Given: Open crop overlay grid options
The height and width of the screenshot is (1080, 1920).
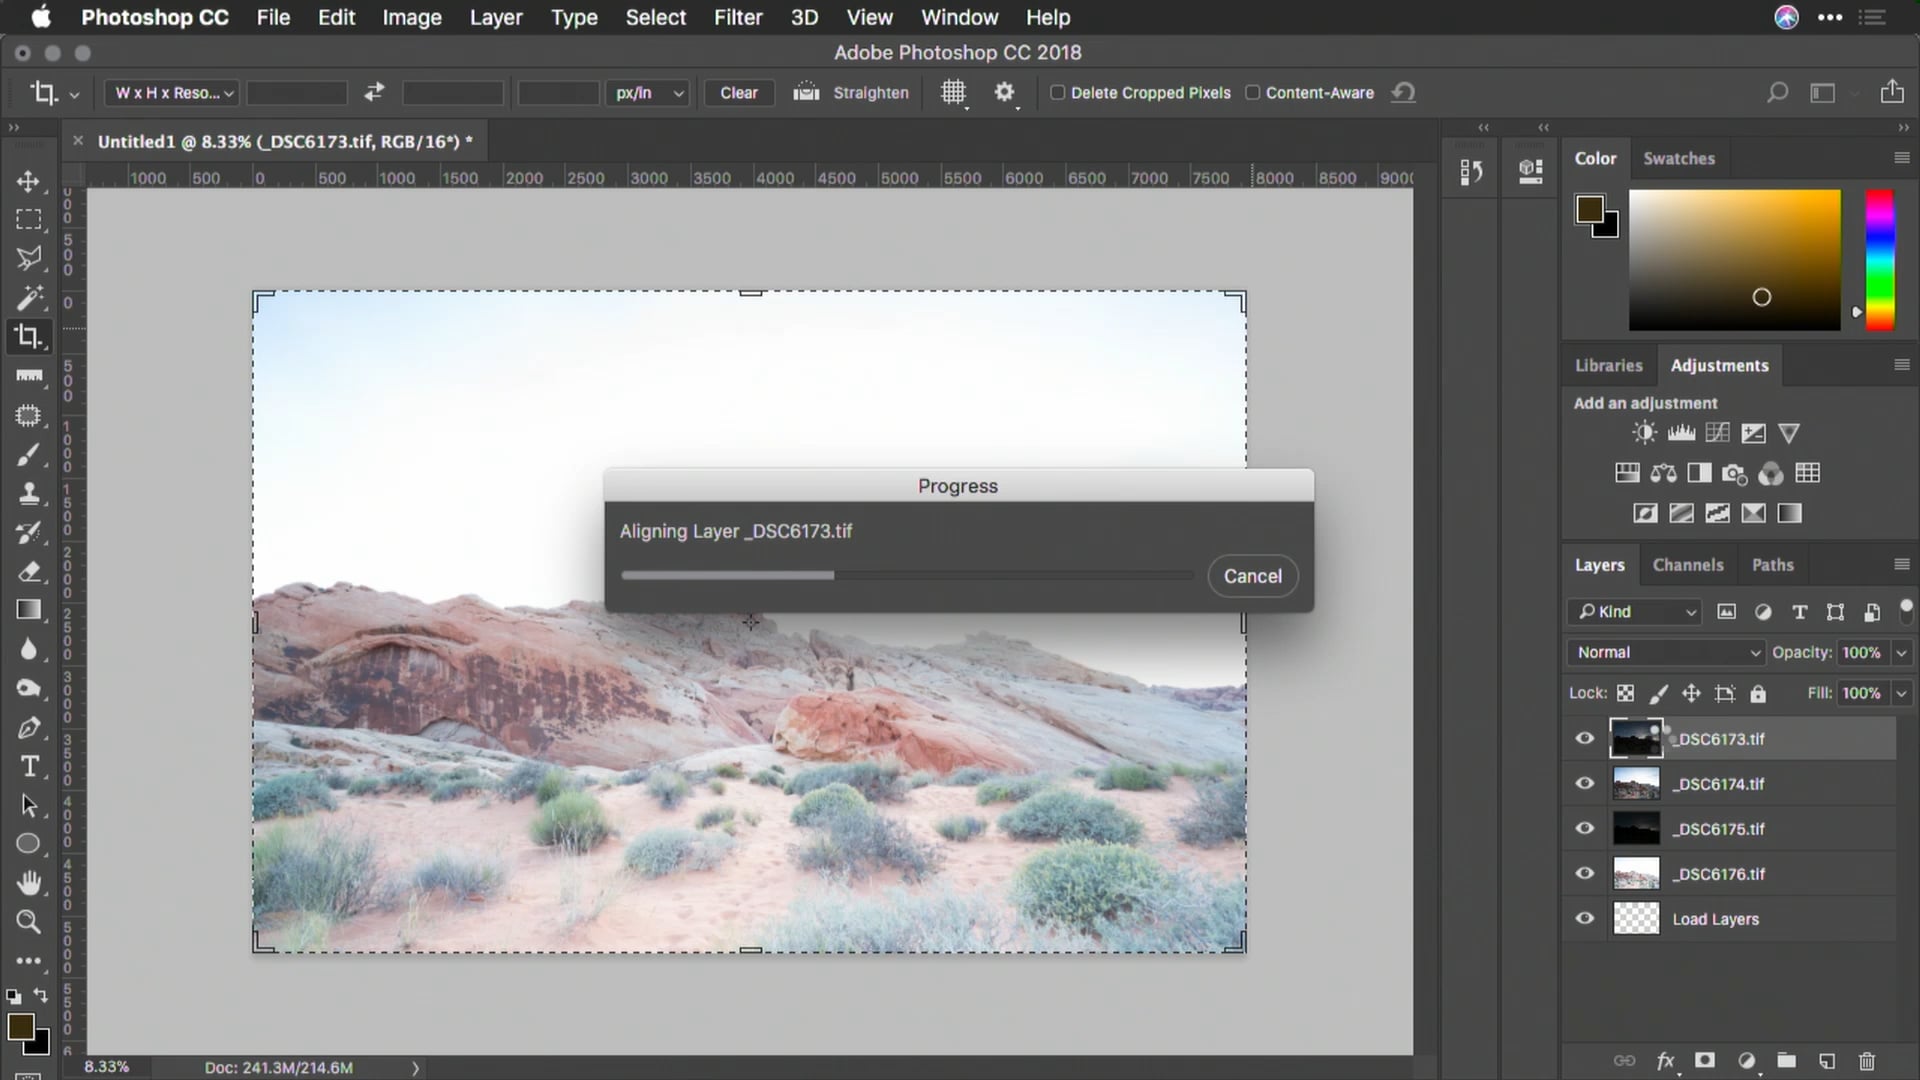Looking at the screenshot, I should point(954,93).
